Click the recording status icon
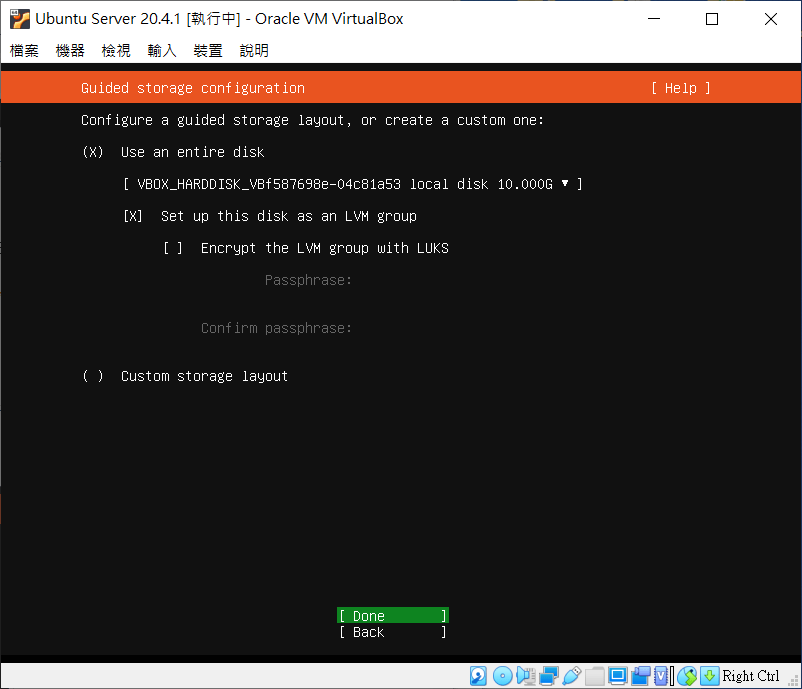Viewport: 802px width, 689px height. pos(640,676)
